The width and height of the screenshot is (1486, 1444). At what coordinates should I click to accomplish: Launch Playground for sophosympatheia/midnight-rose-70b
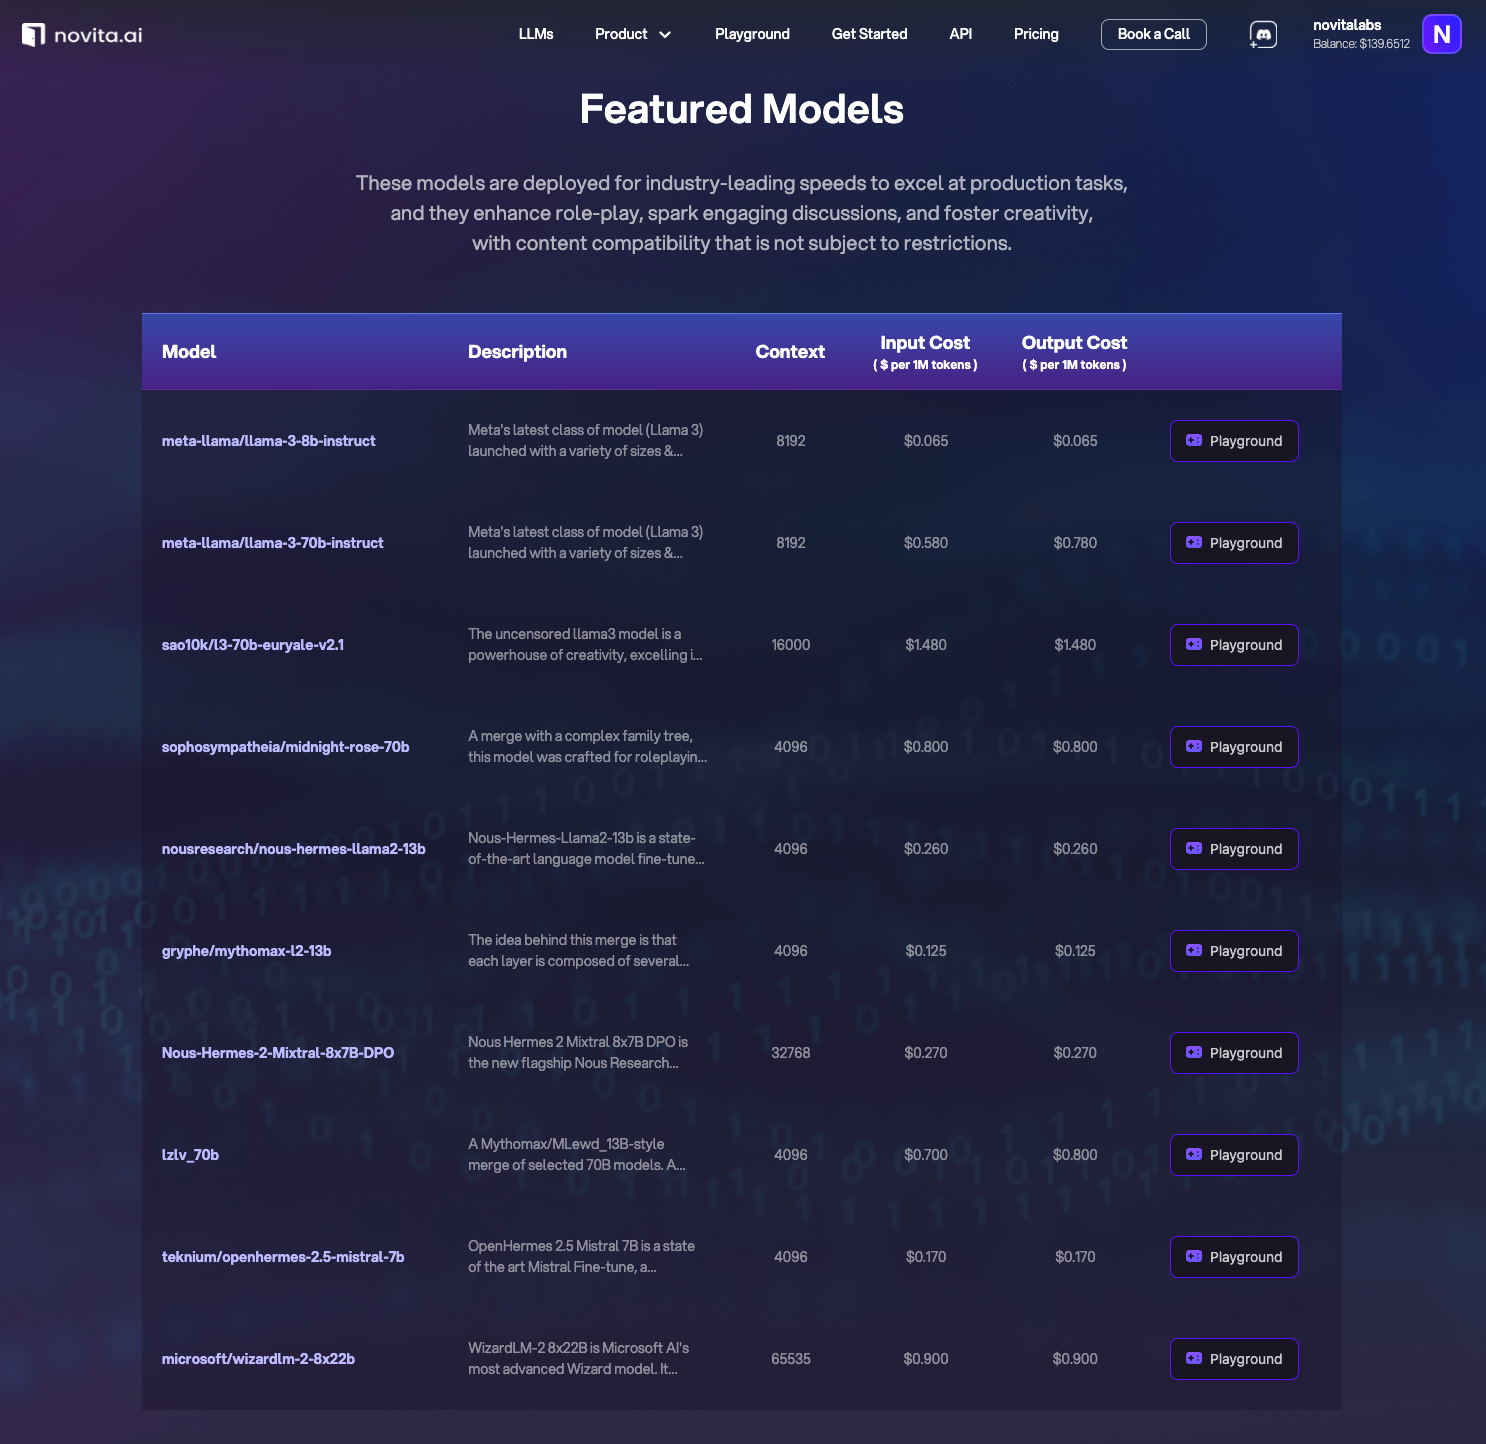[x=1234, y=747]
